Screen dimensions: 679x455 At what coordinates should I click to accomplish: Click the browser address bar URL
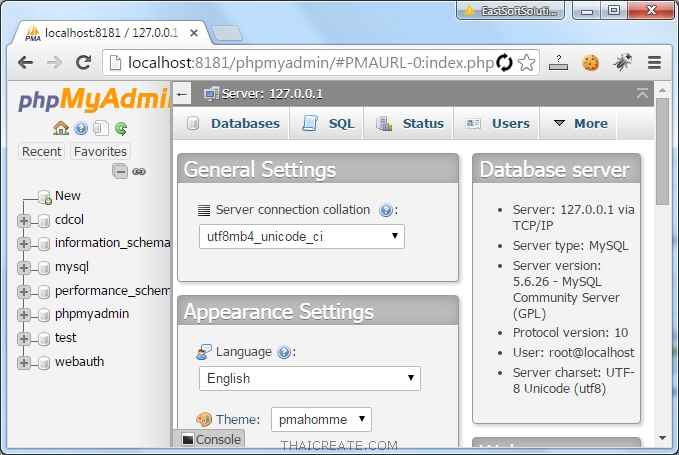click(x=310, y=63)
